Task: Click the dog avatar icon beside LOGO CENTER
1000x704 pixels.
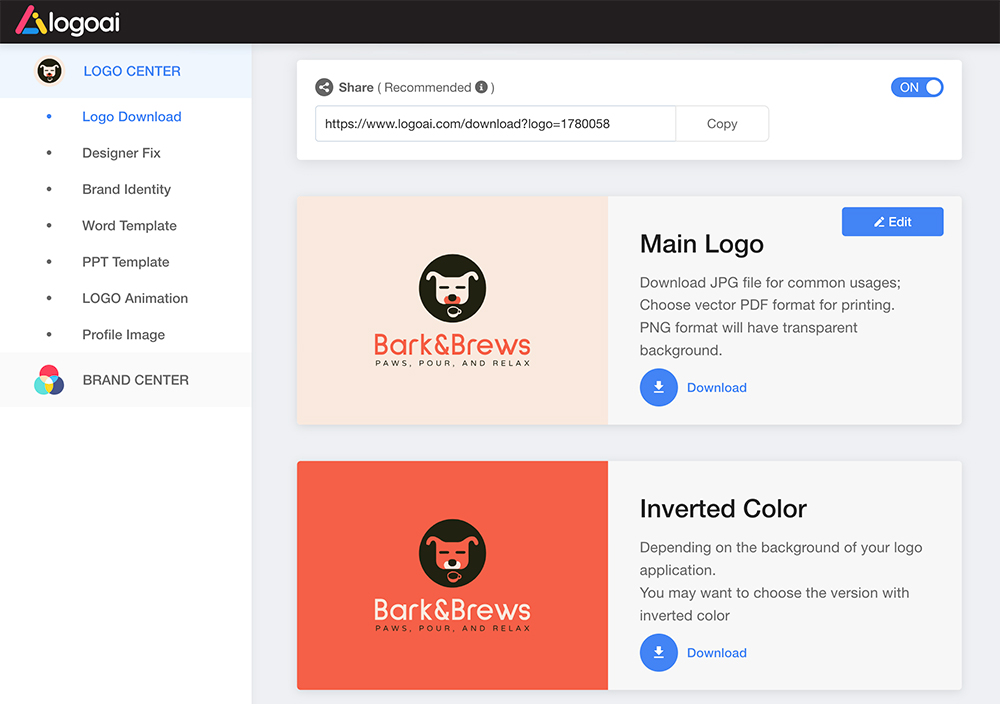Action: coord(49,71)
